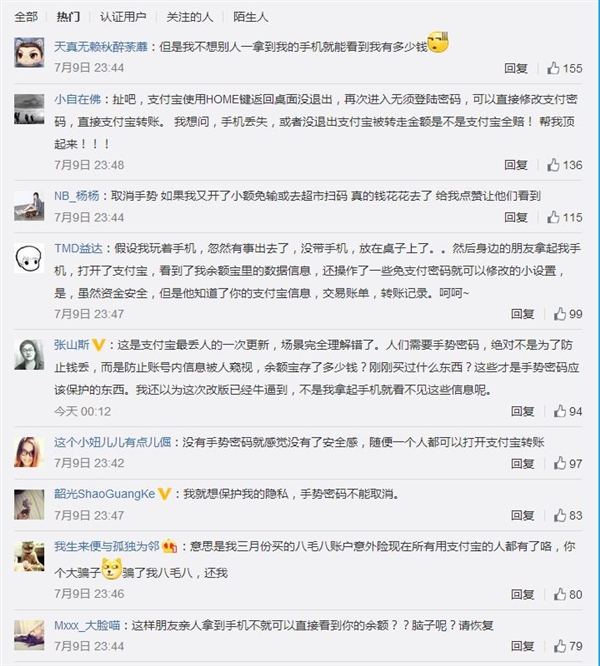Image resolution: width=600 pixels, height=666 pixels.
Task: Like 张山斯's comment with 94 likes
Action: tap(556, 411)
